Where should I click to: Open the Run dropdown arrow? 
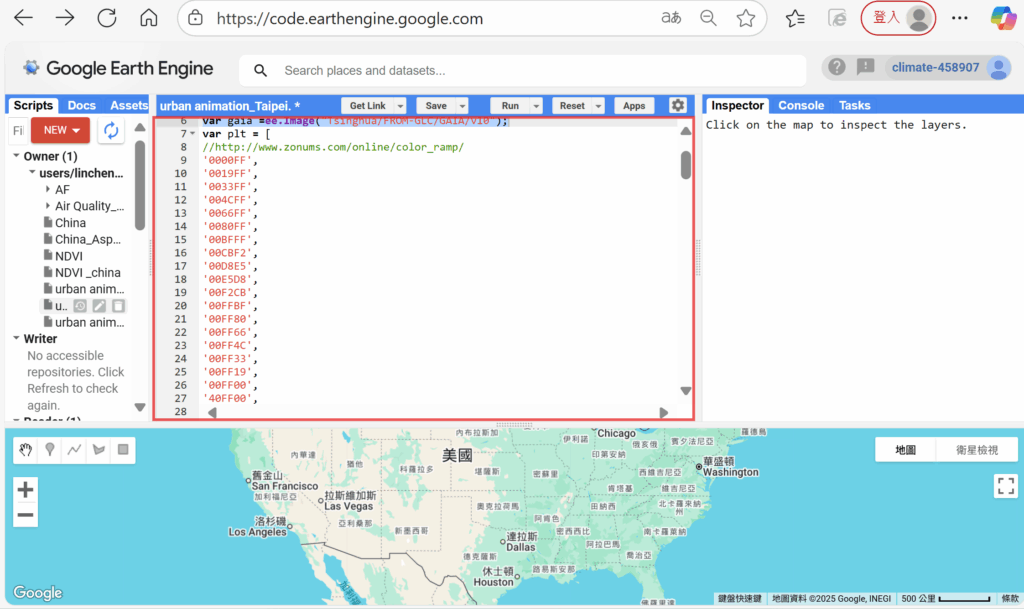click(536, 106)
